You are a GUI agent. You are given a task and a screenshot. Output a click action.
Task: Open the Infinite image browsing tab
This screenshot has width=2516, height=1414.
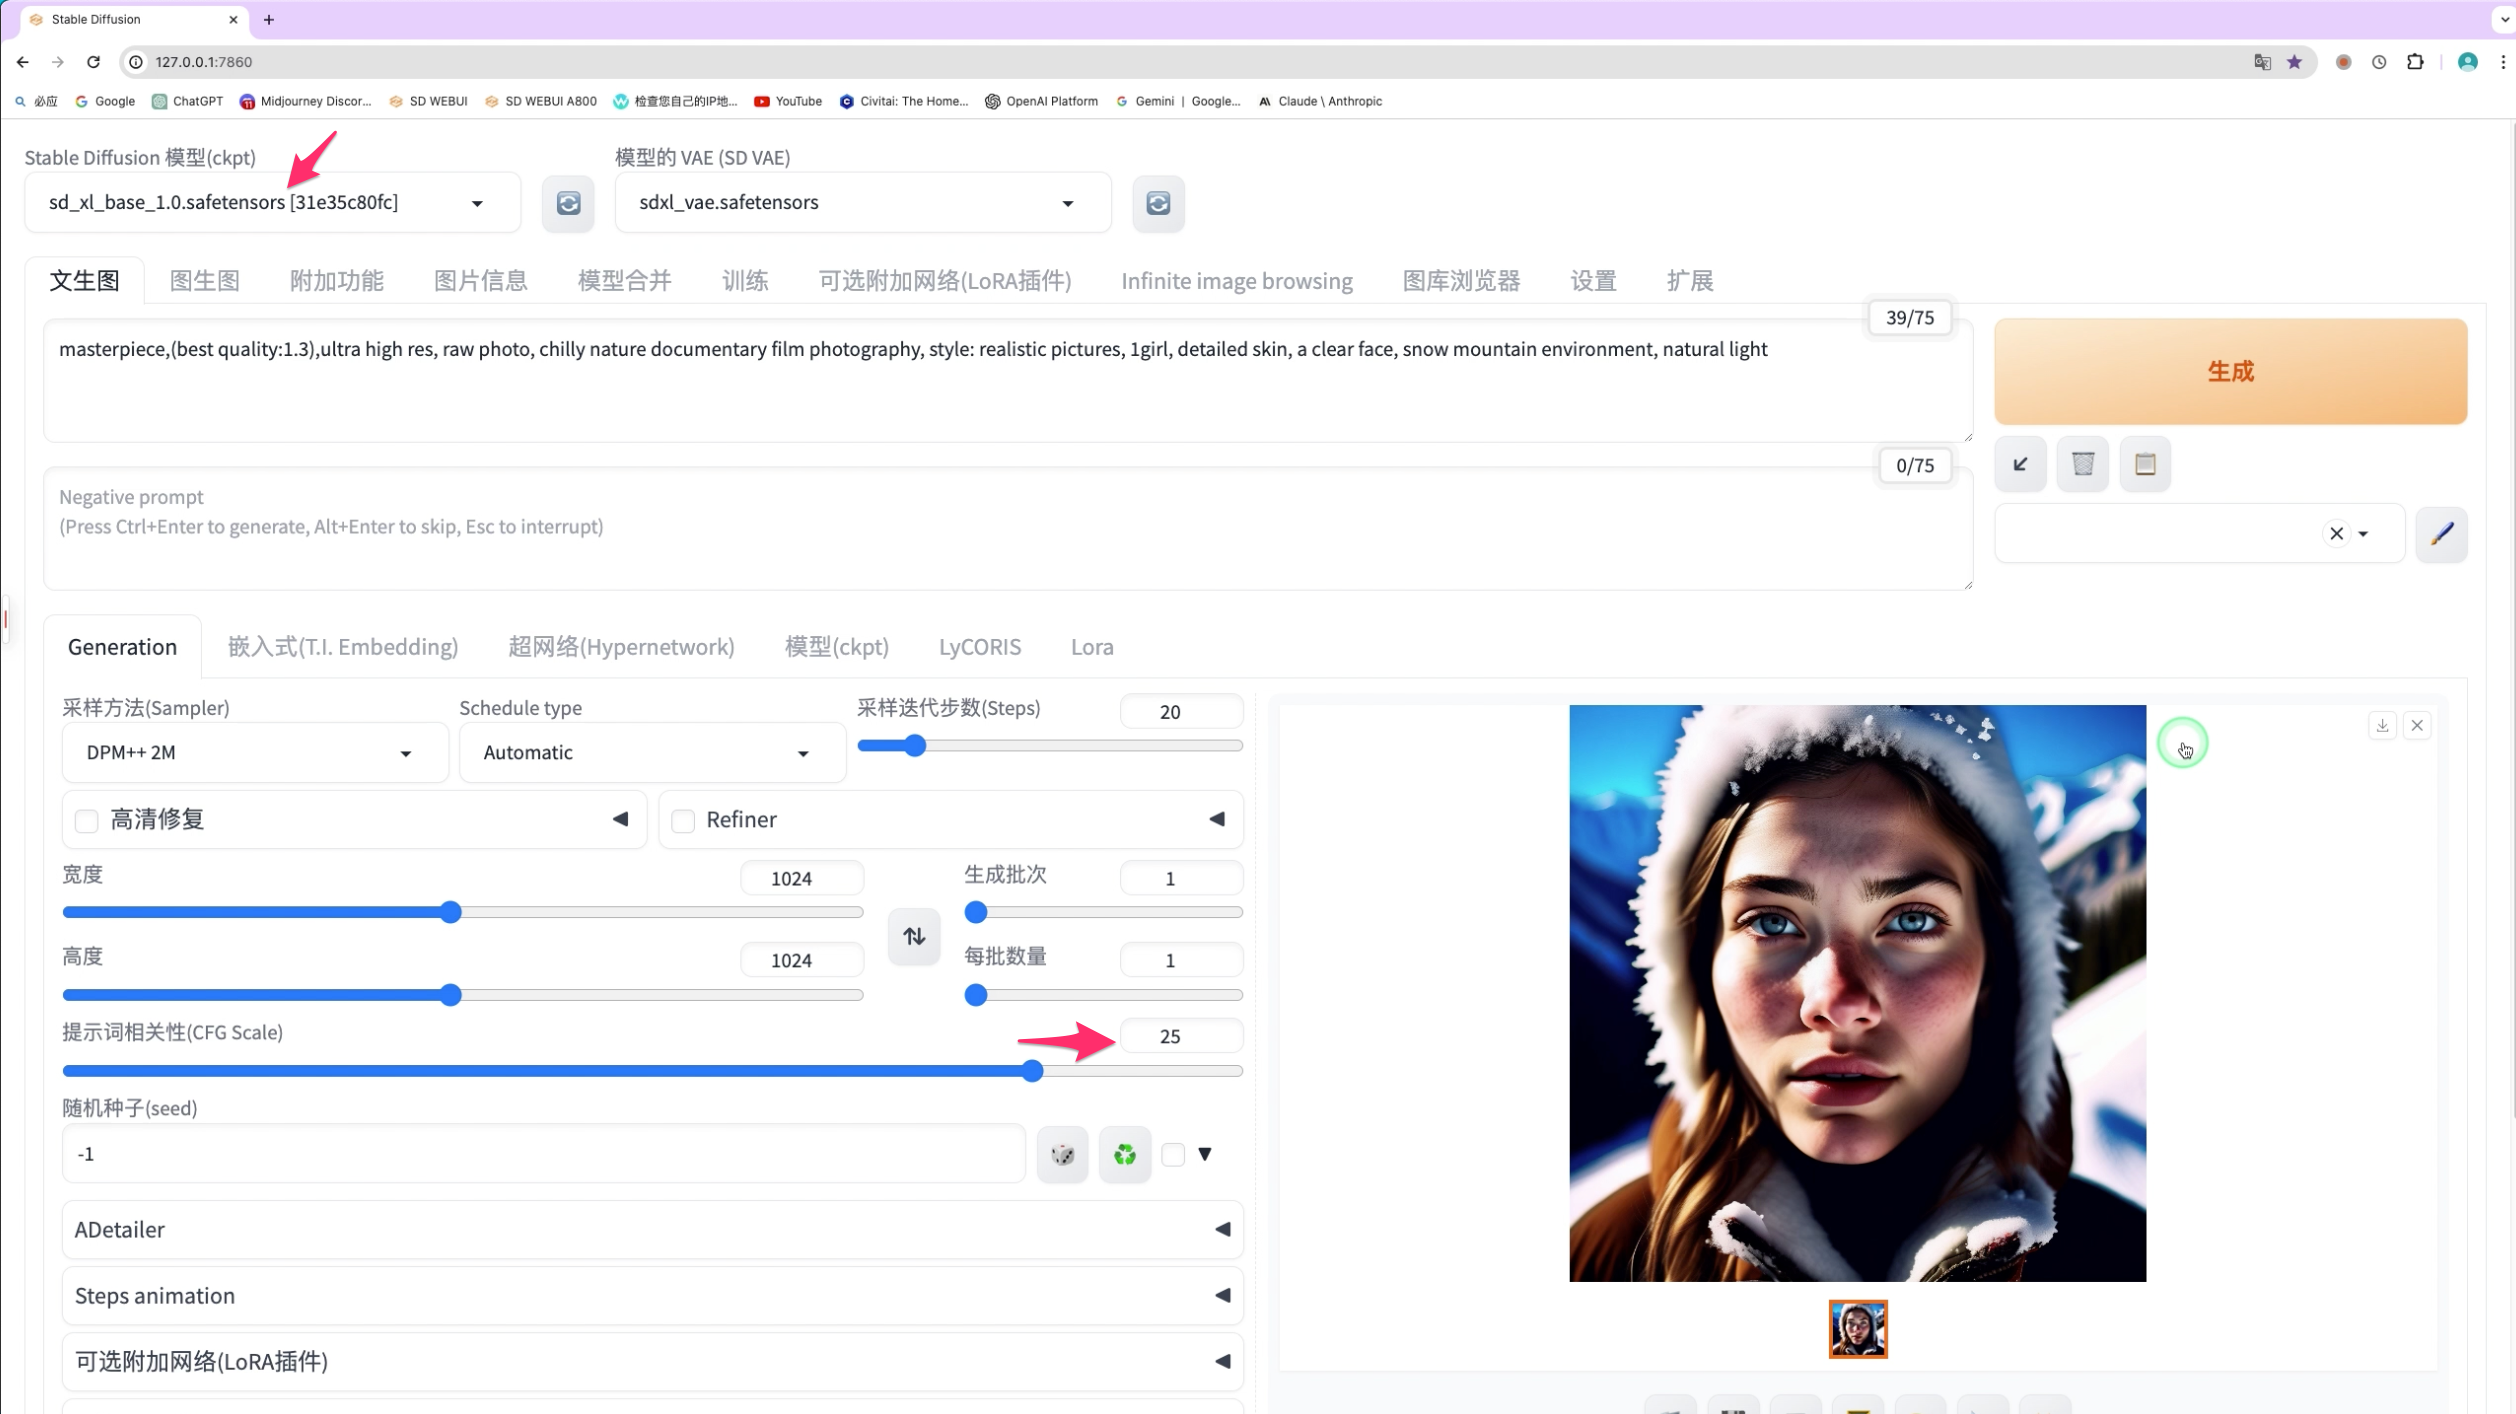(x=1236, y=281)
